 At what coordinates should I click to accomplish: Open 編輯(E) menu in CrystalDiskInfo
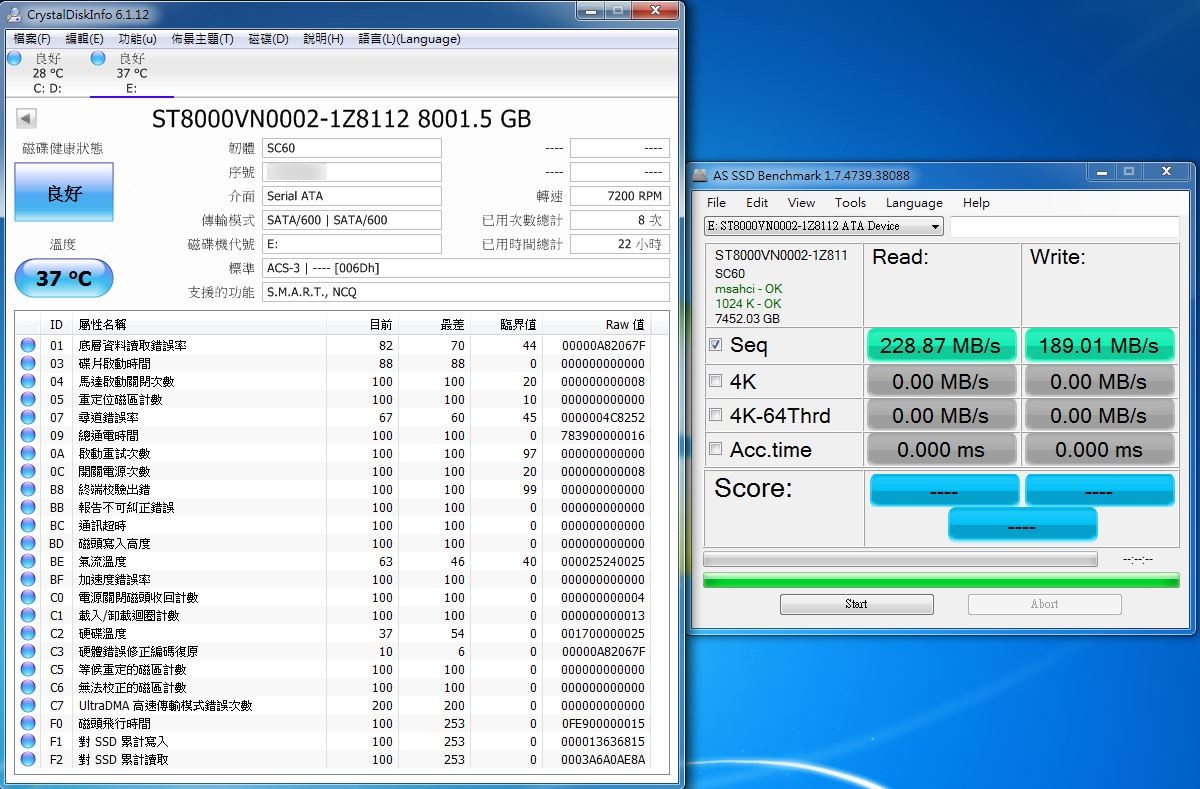click(84, 39)
